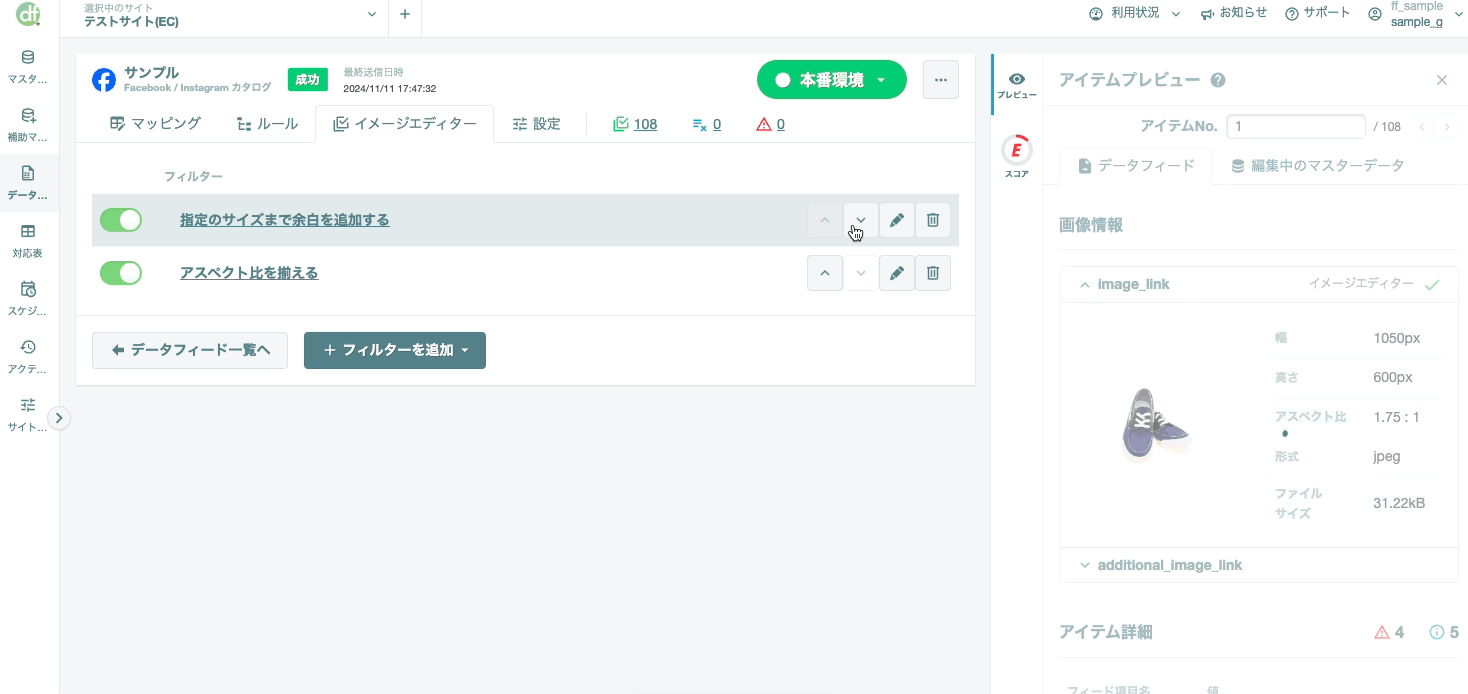Select データフィード preview tab
1468x694 pixels.
[1136, 166]
